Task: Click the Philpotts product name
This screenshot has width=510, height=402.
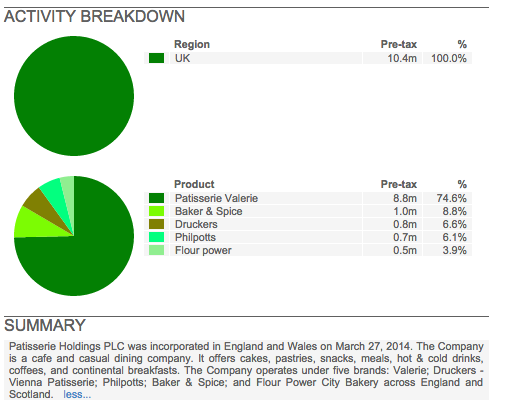Action: click(x=195, y=237)
